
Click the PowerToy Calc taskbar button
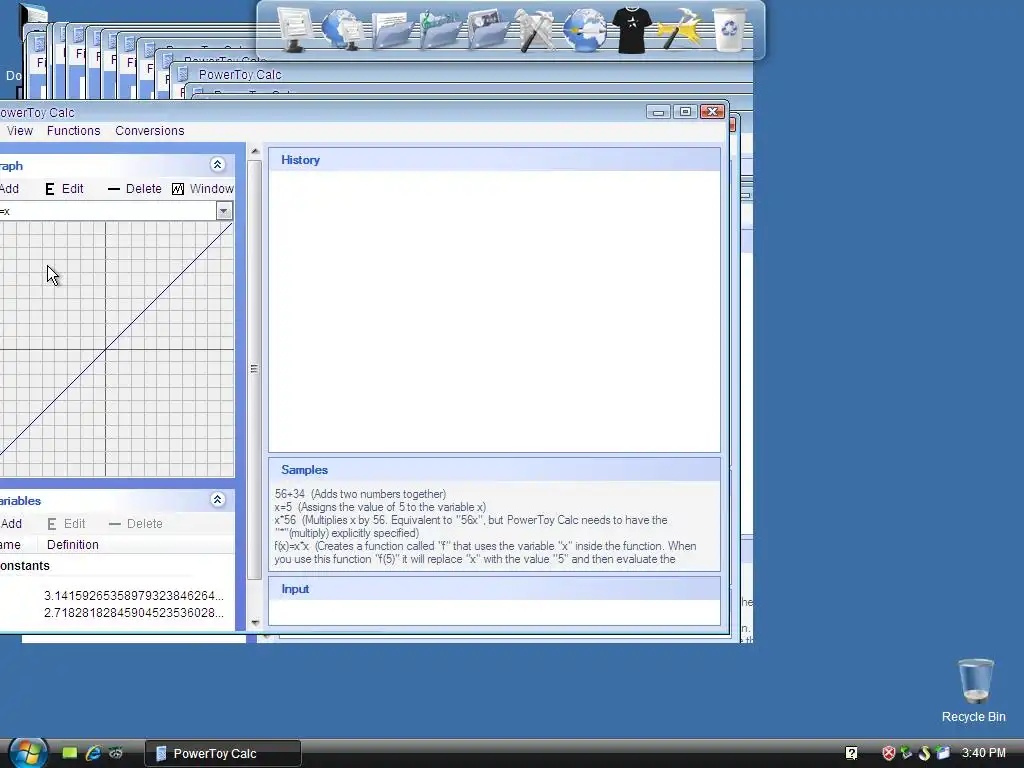tap(223, 753)
